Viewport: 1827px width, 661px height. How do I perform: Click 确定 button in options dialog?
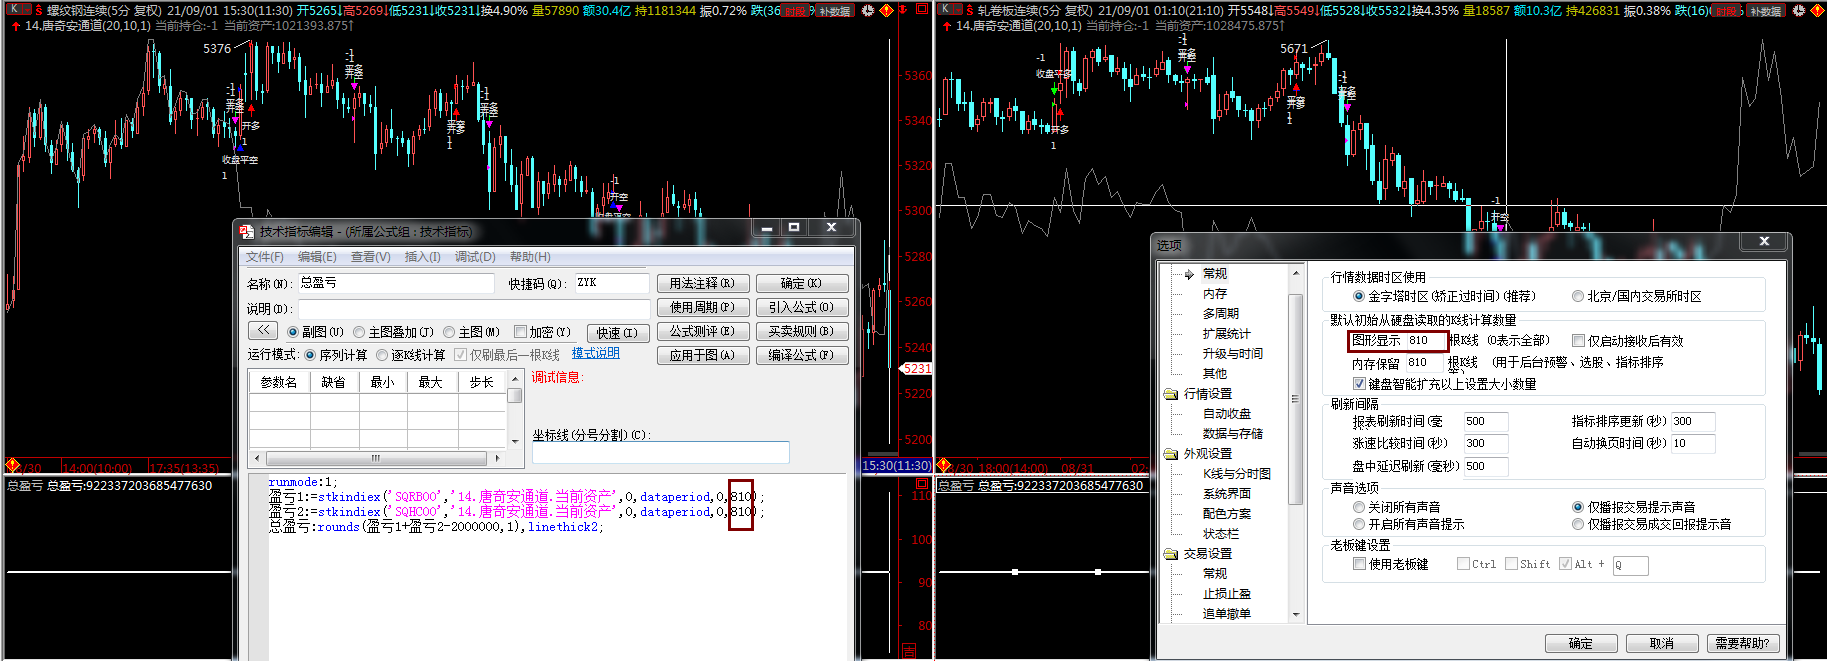click(1581, 643)
